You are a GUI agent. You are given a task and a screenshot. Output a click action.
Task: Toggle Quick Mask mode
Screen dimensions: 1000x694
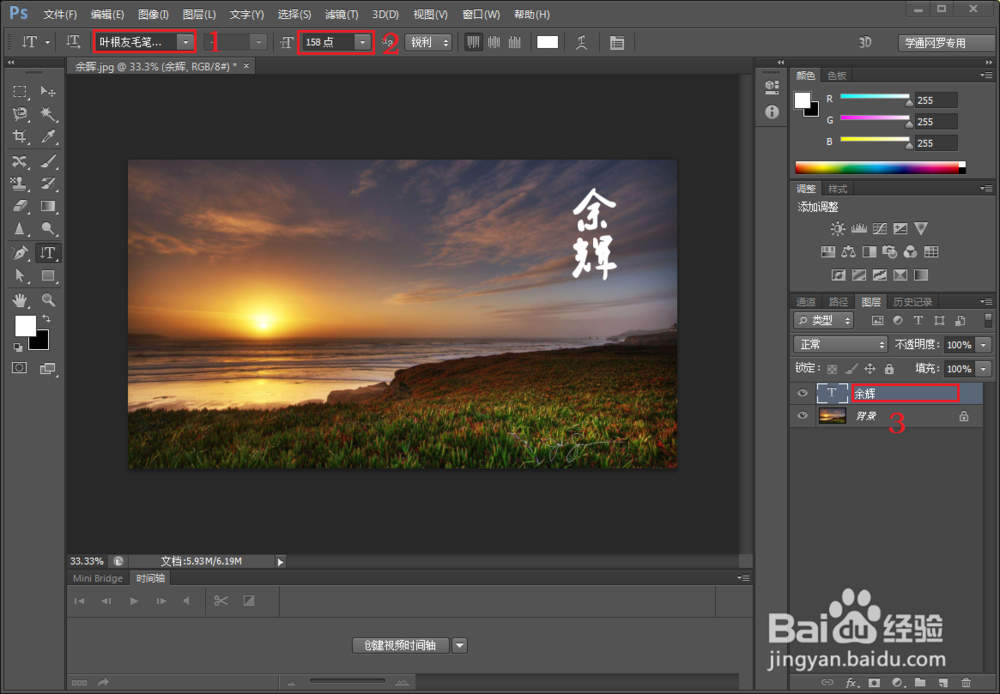click(20, 368)
